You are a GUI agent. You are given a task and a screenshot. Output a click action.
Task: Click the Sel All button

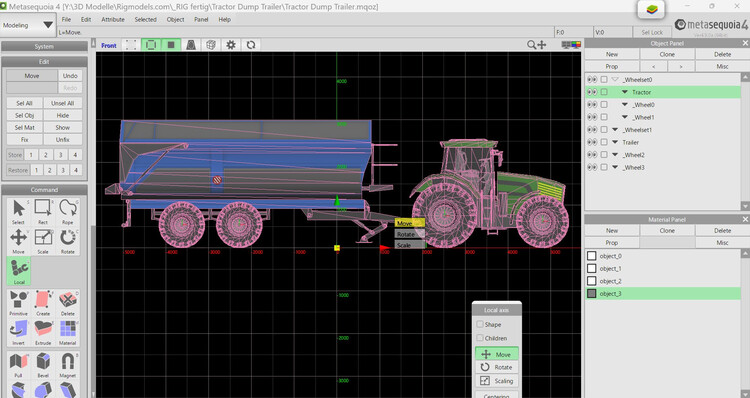24,103
